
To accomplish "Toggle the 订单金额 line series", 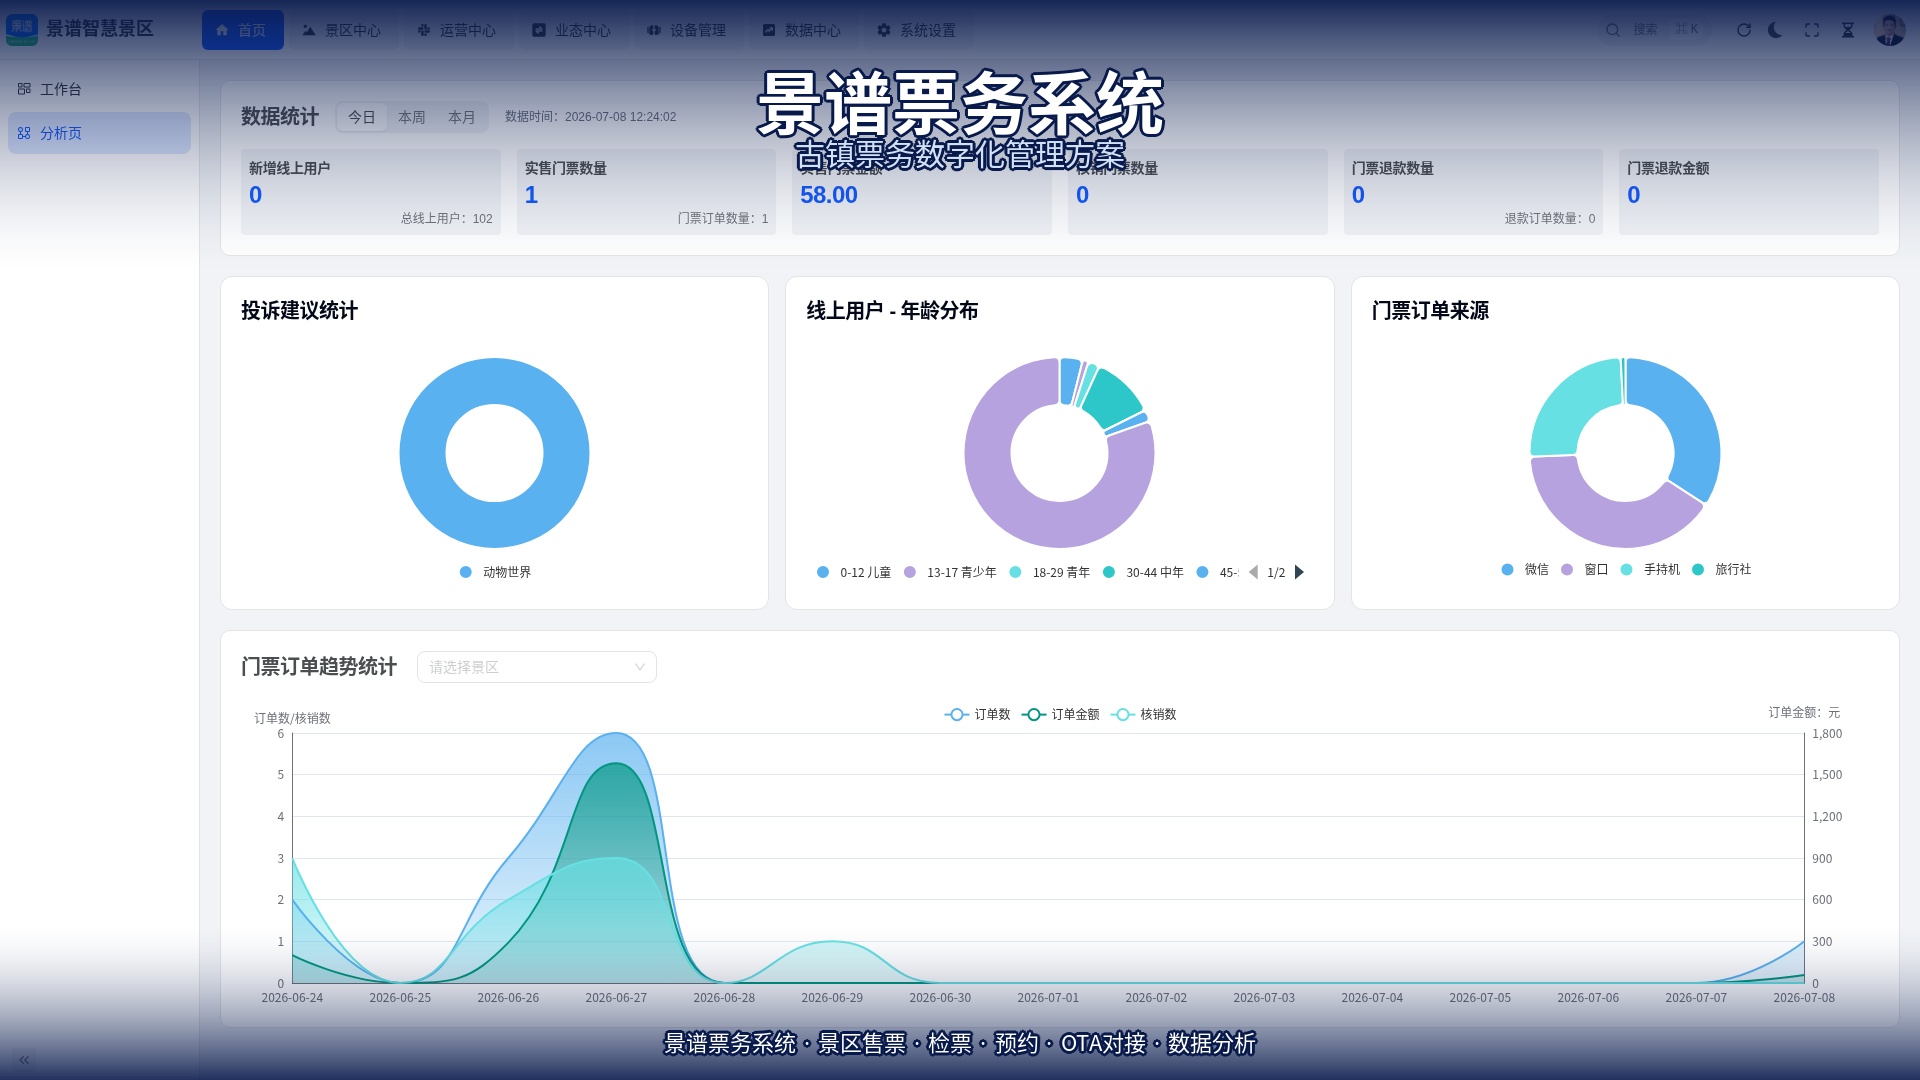I will 1060,714.
